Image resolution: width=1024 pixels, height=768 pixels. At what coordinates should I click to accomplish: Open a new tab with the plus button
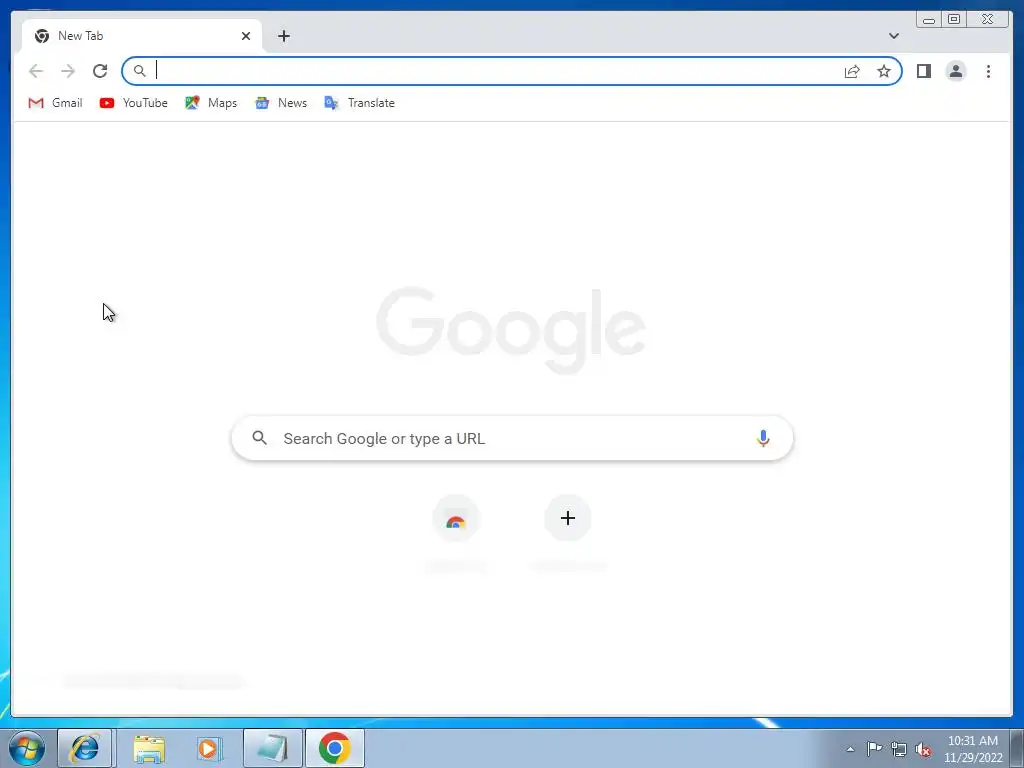click(x=283, y=36)
